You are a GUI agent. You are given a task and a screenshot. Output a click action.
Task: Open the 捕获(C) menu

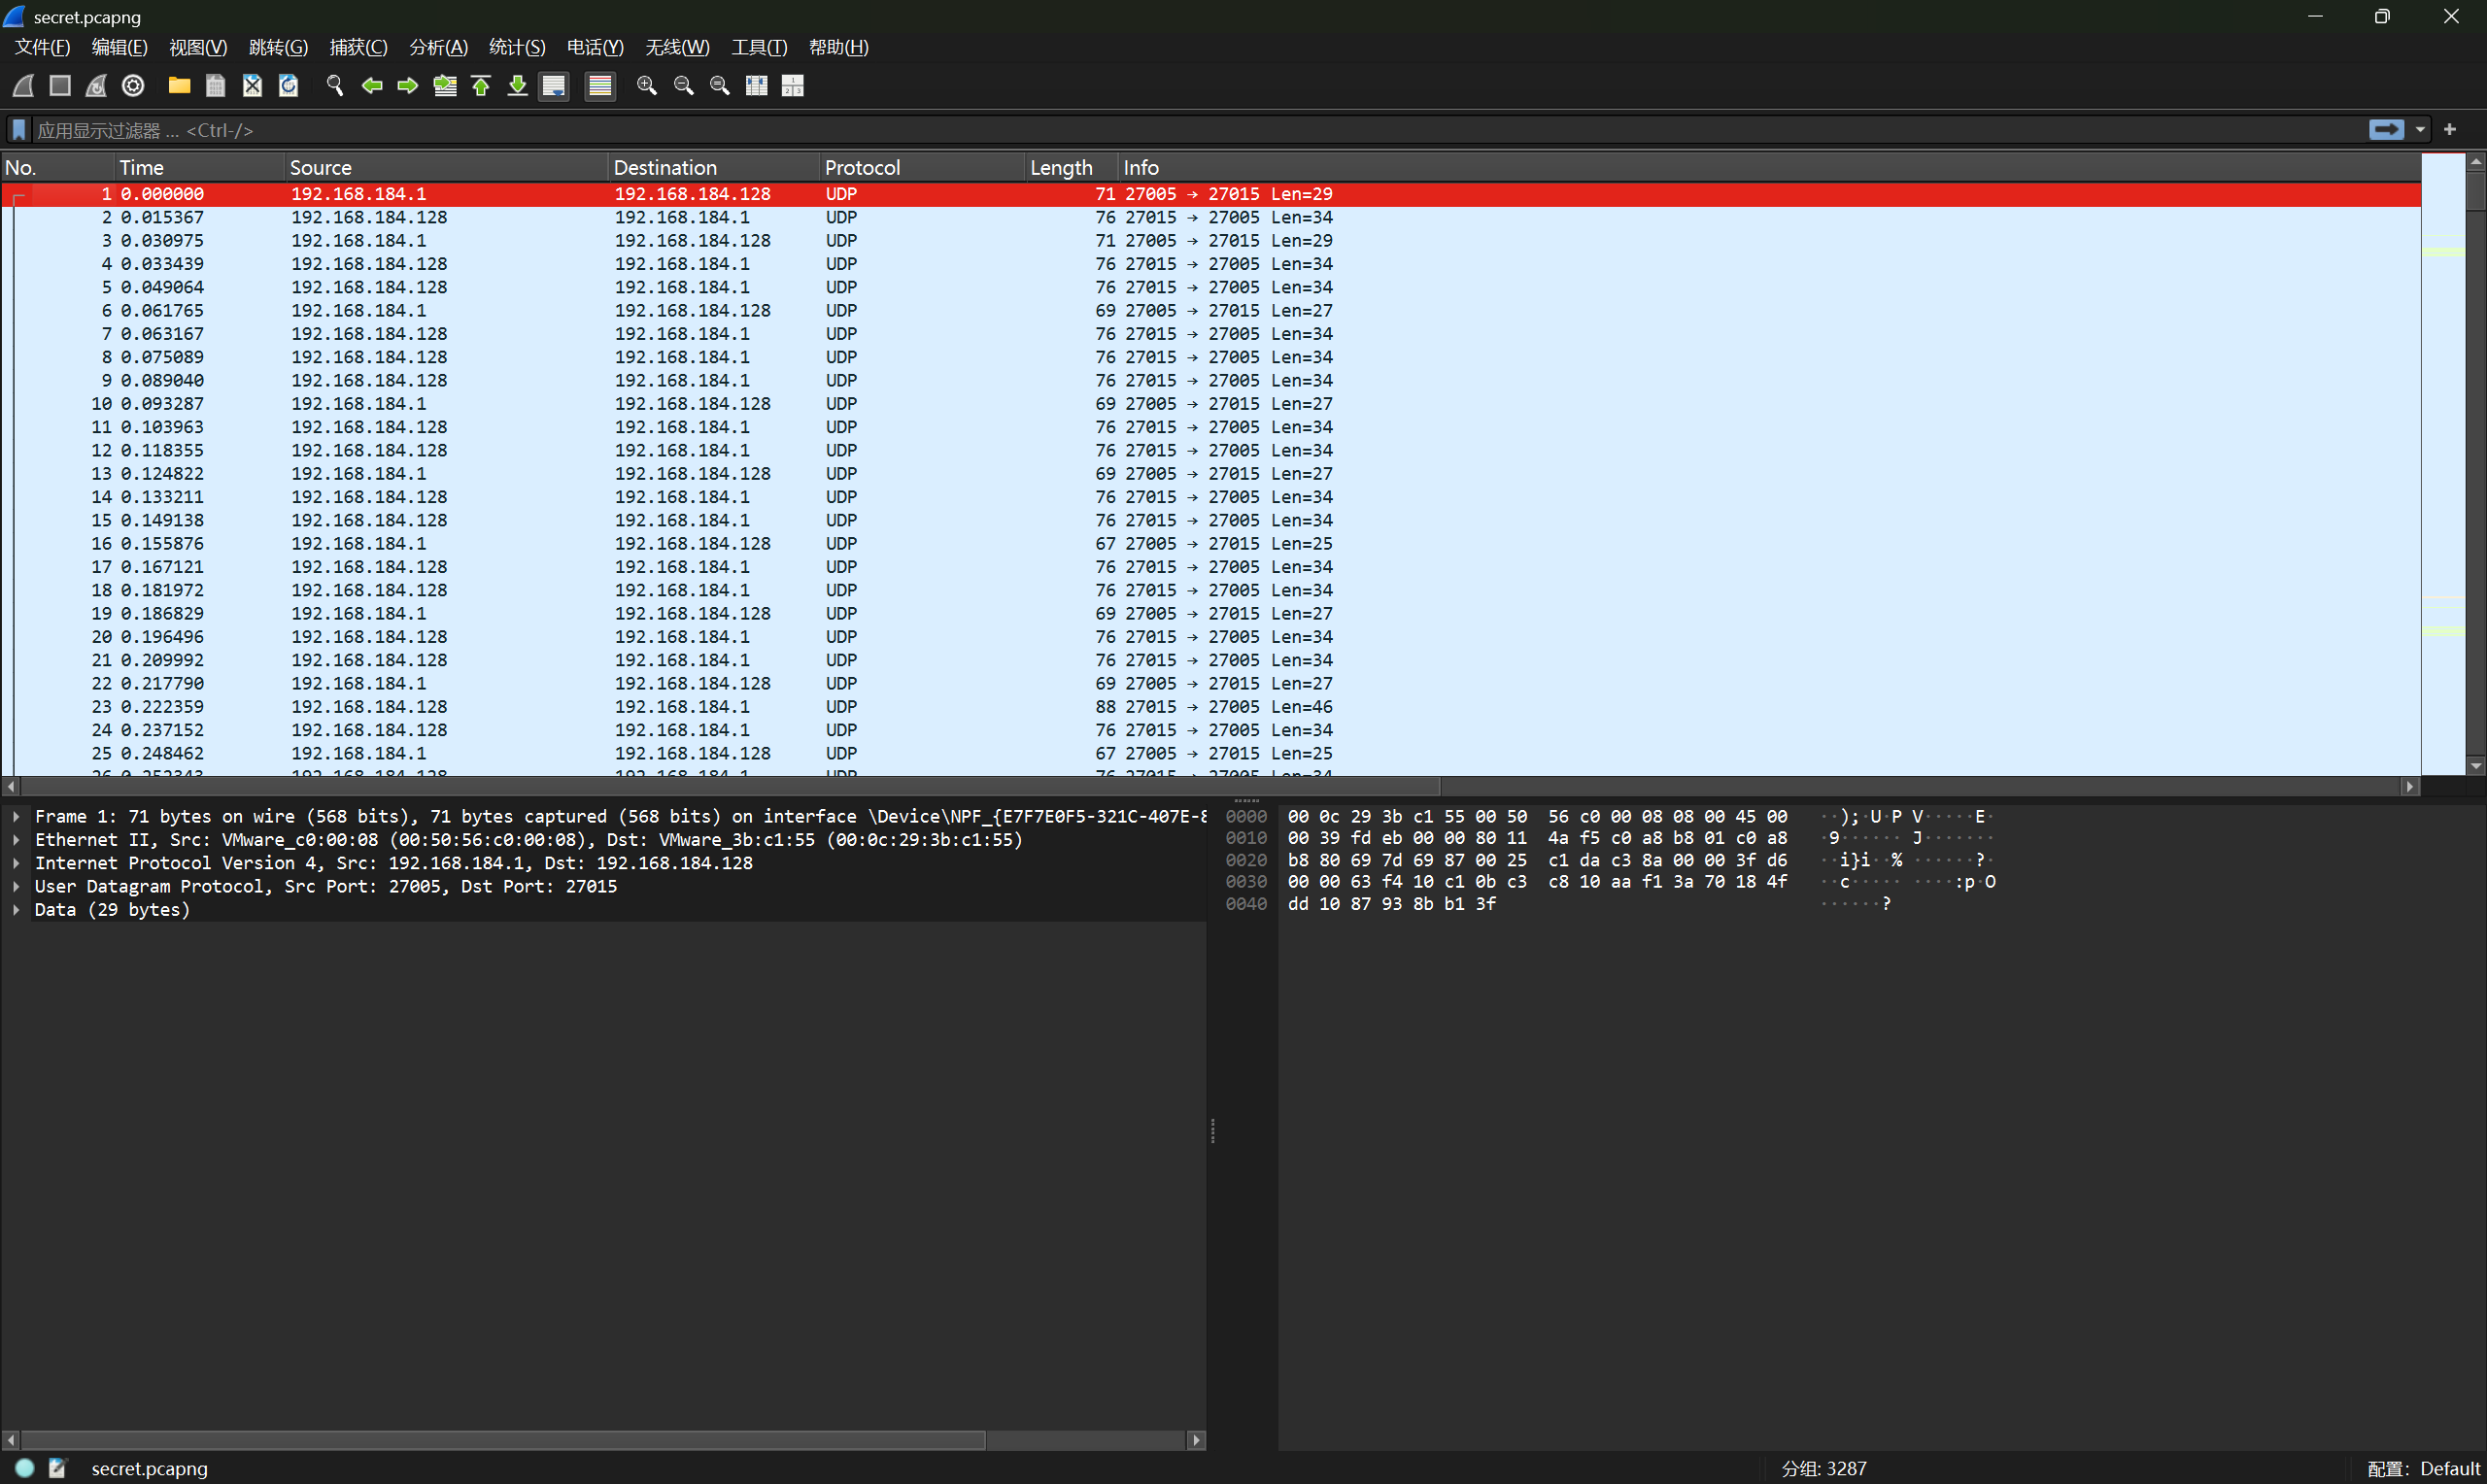pos(358,47)
